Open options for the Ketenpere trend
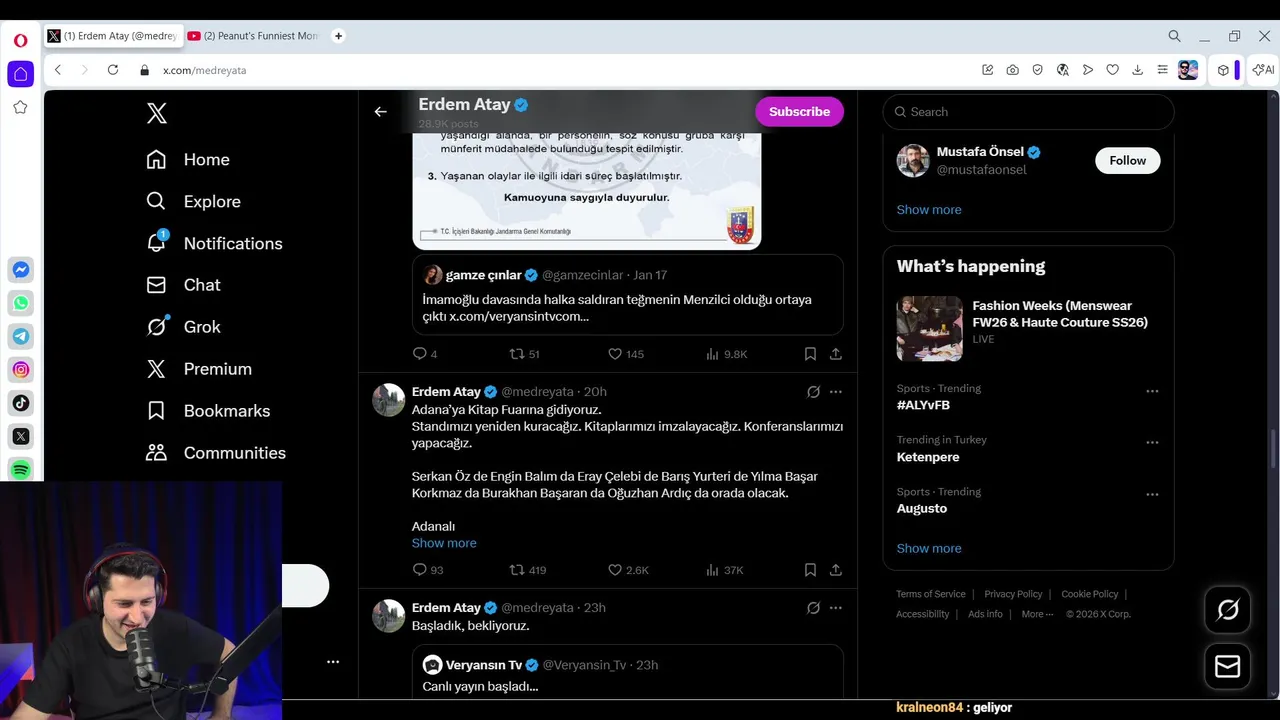The height and width of the screenshot is (720, 1280). [x=1152, y=443]
